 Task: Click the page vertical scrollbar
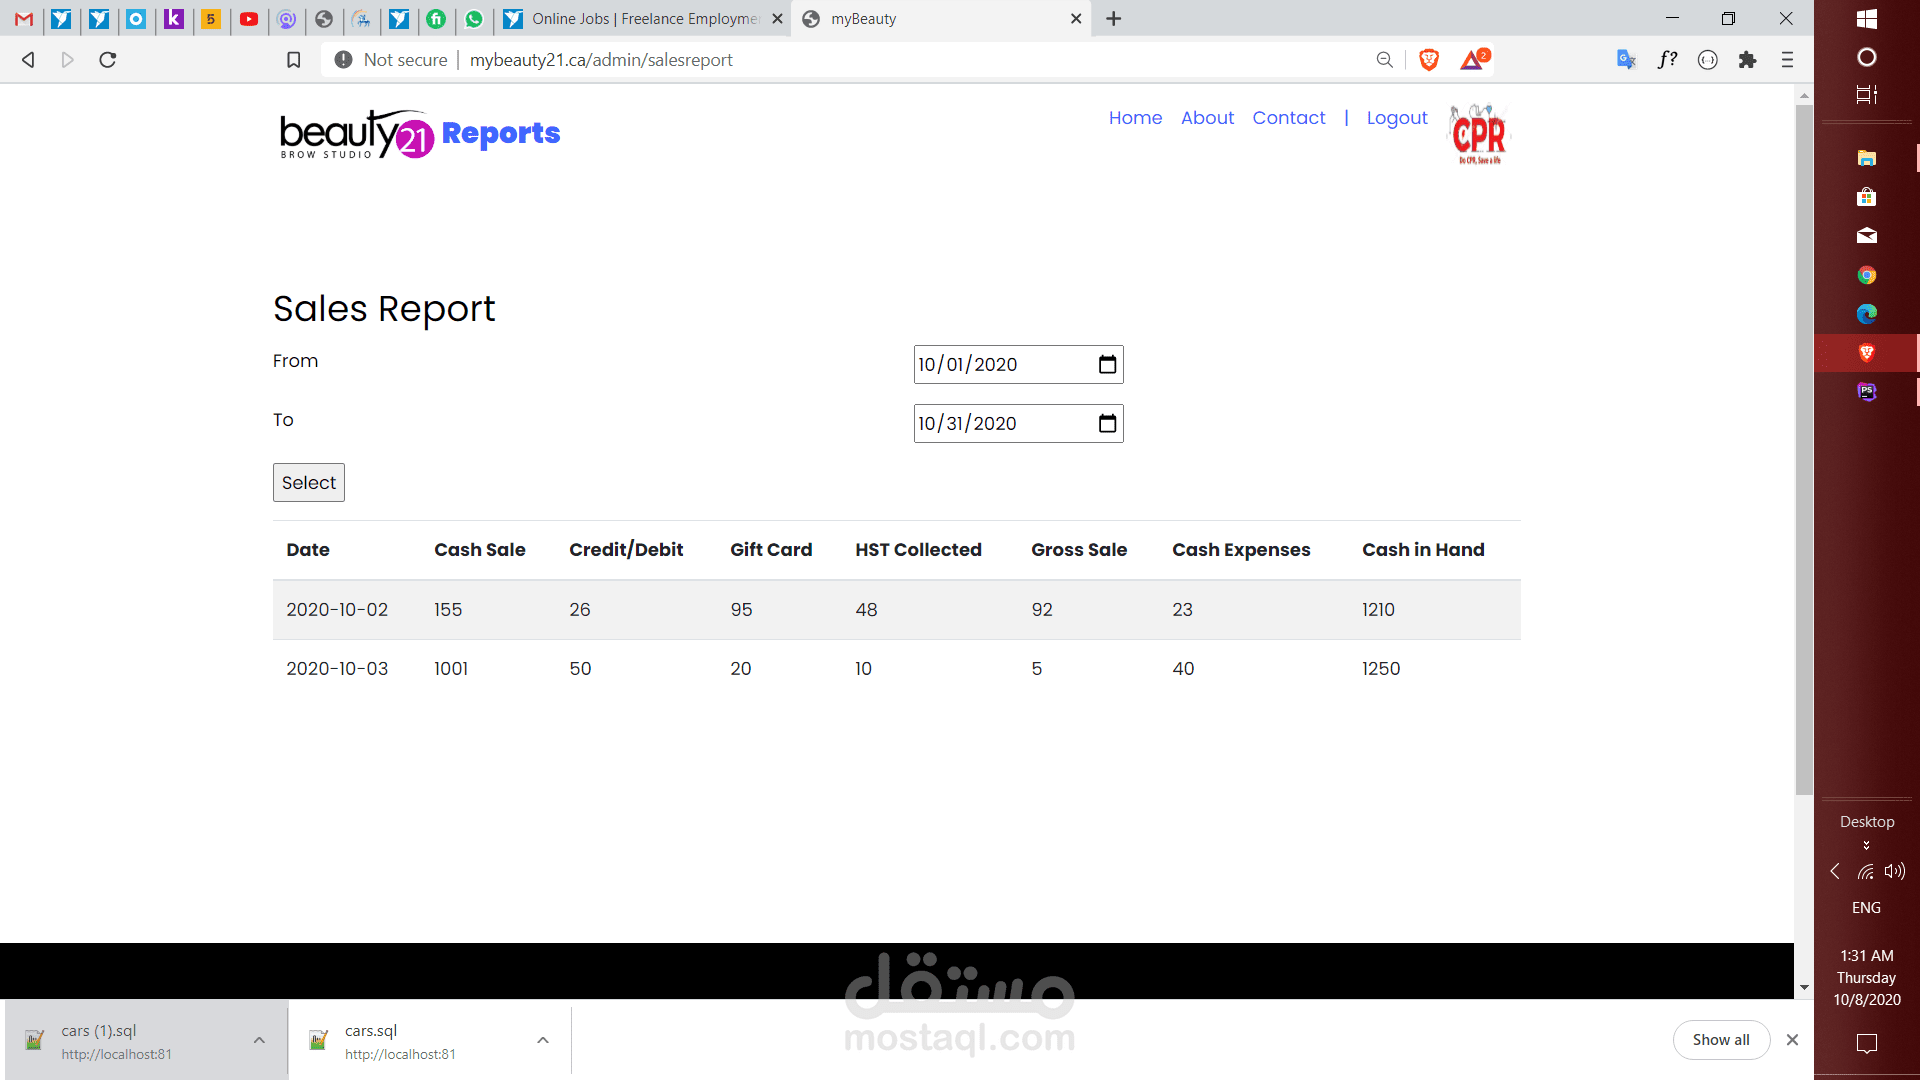coord(1804,450)
